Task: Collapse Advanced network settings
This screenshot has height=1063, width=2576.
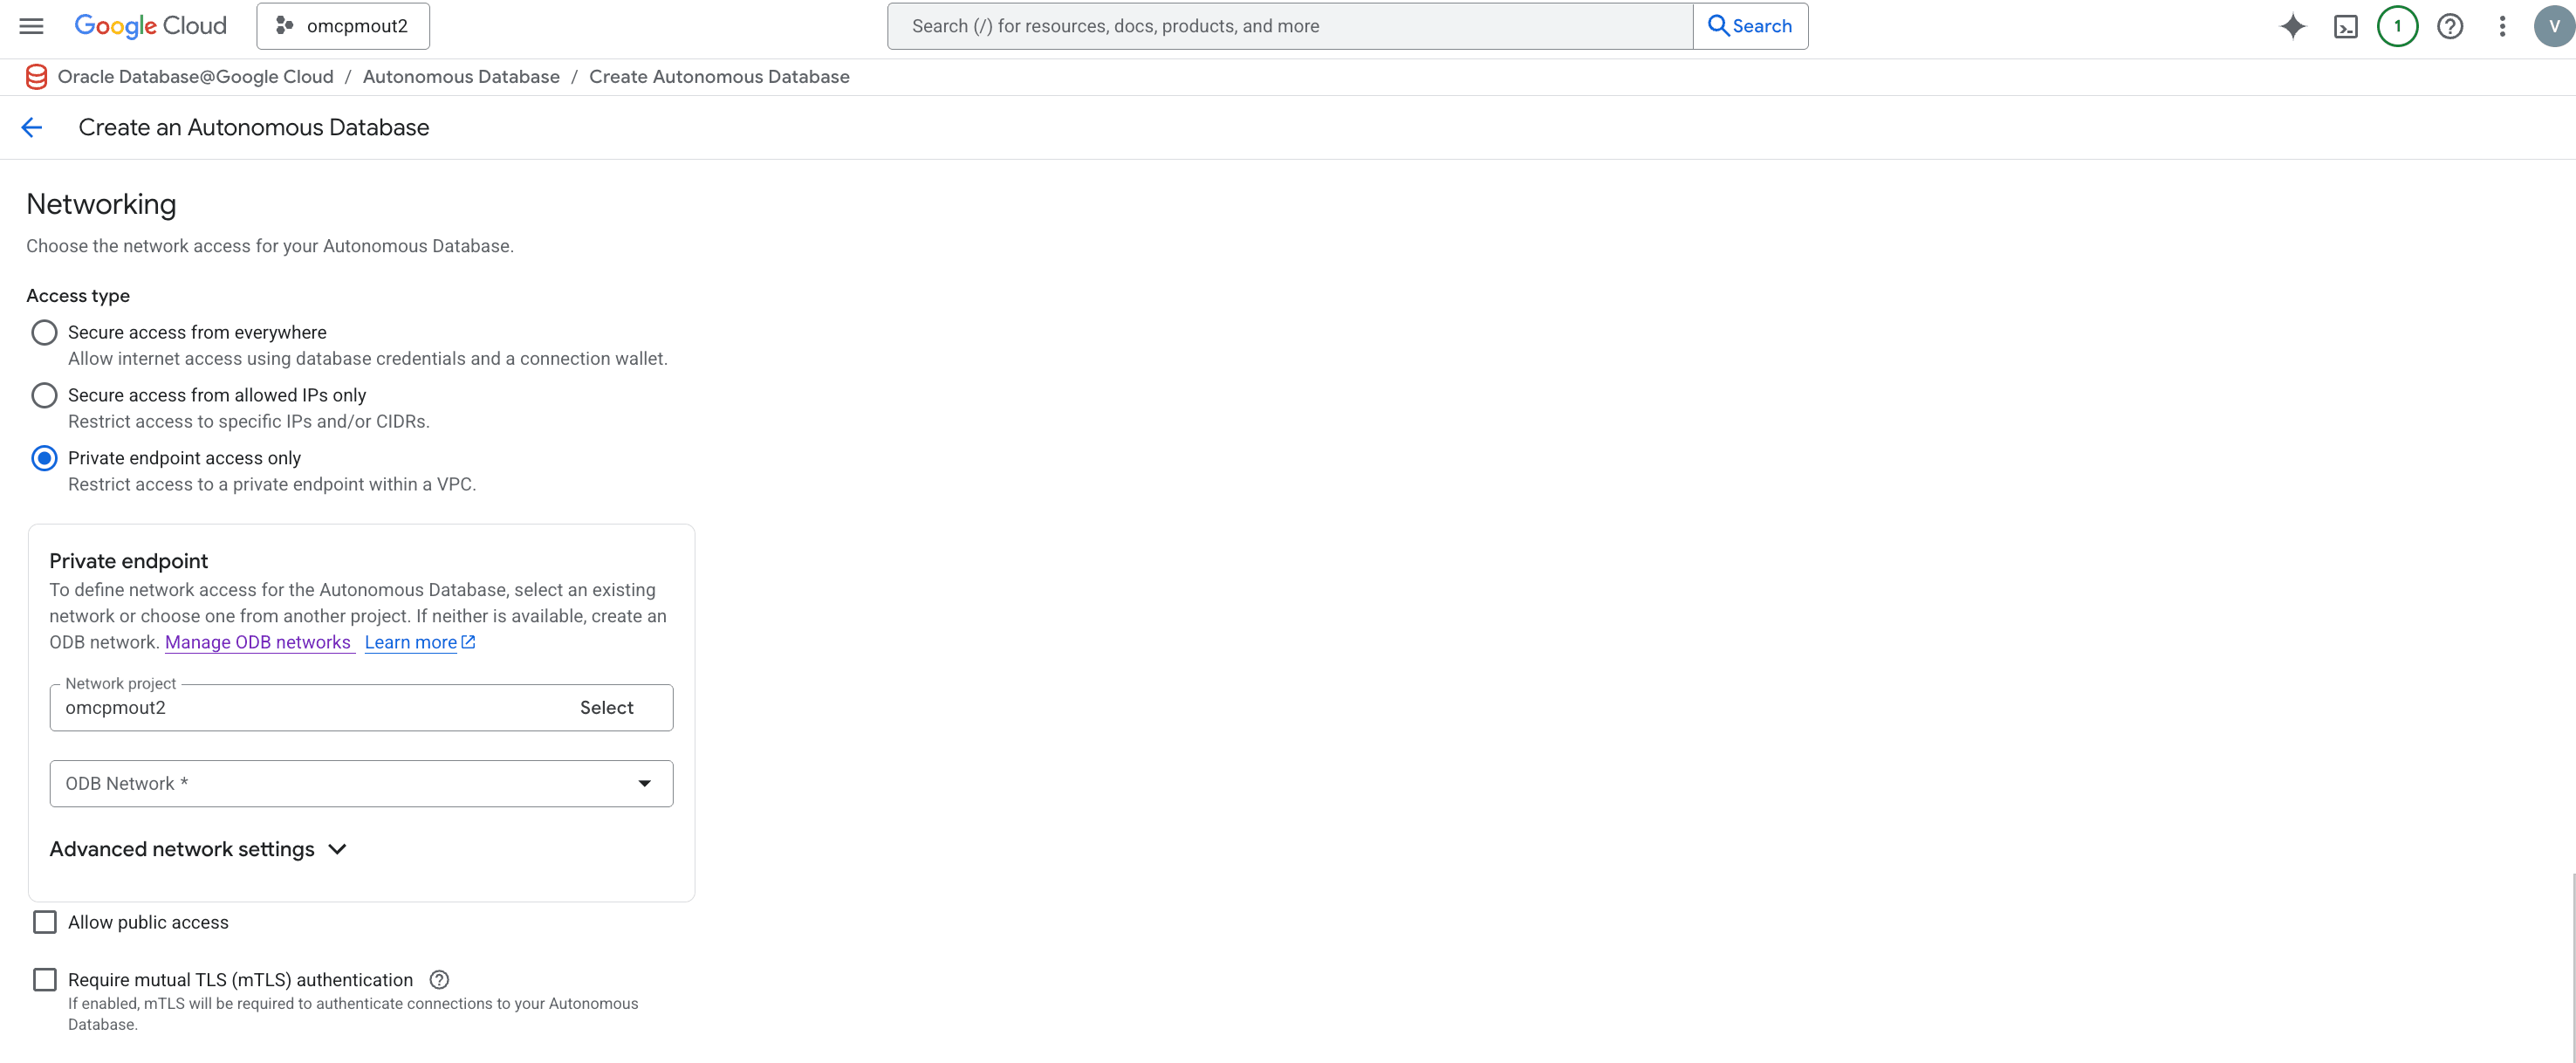Action: coord(198,849)
